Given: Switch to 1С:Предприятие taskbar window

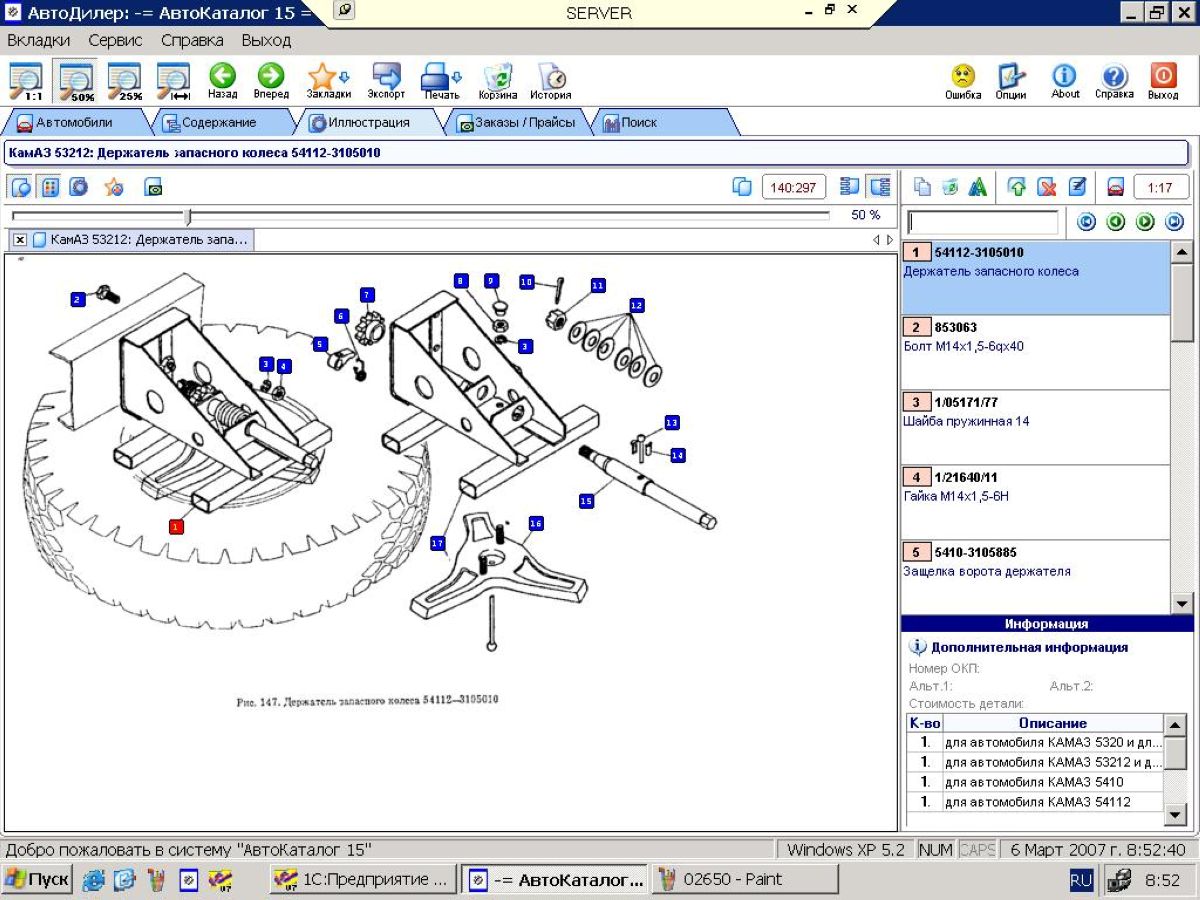Looking at the screenshot, I should (x=364, y=880).
